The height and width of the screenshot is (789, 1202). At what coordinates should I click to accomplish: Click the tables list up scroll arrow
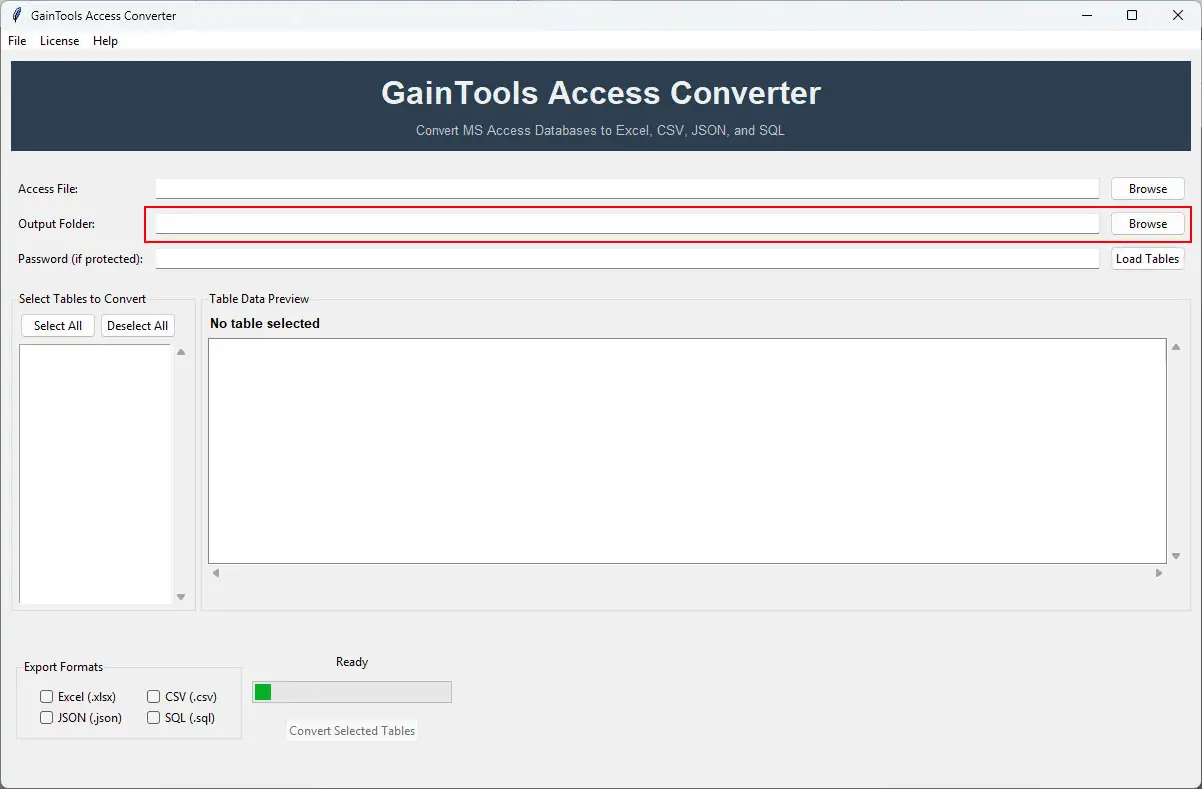point(181,352)
